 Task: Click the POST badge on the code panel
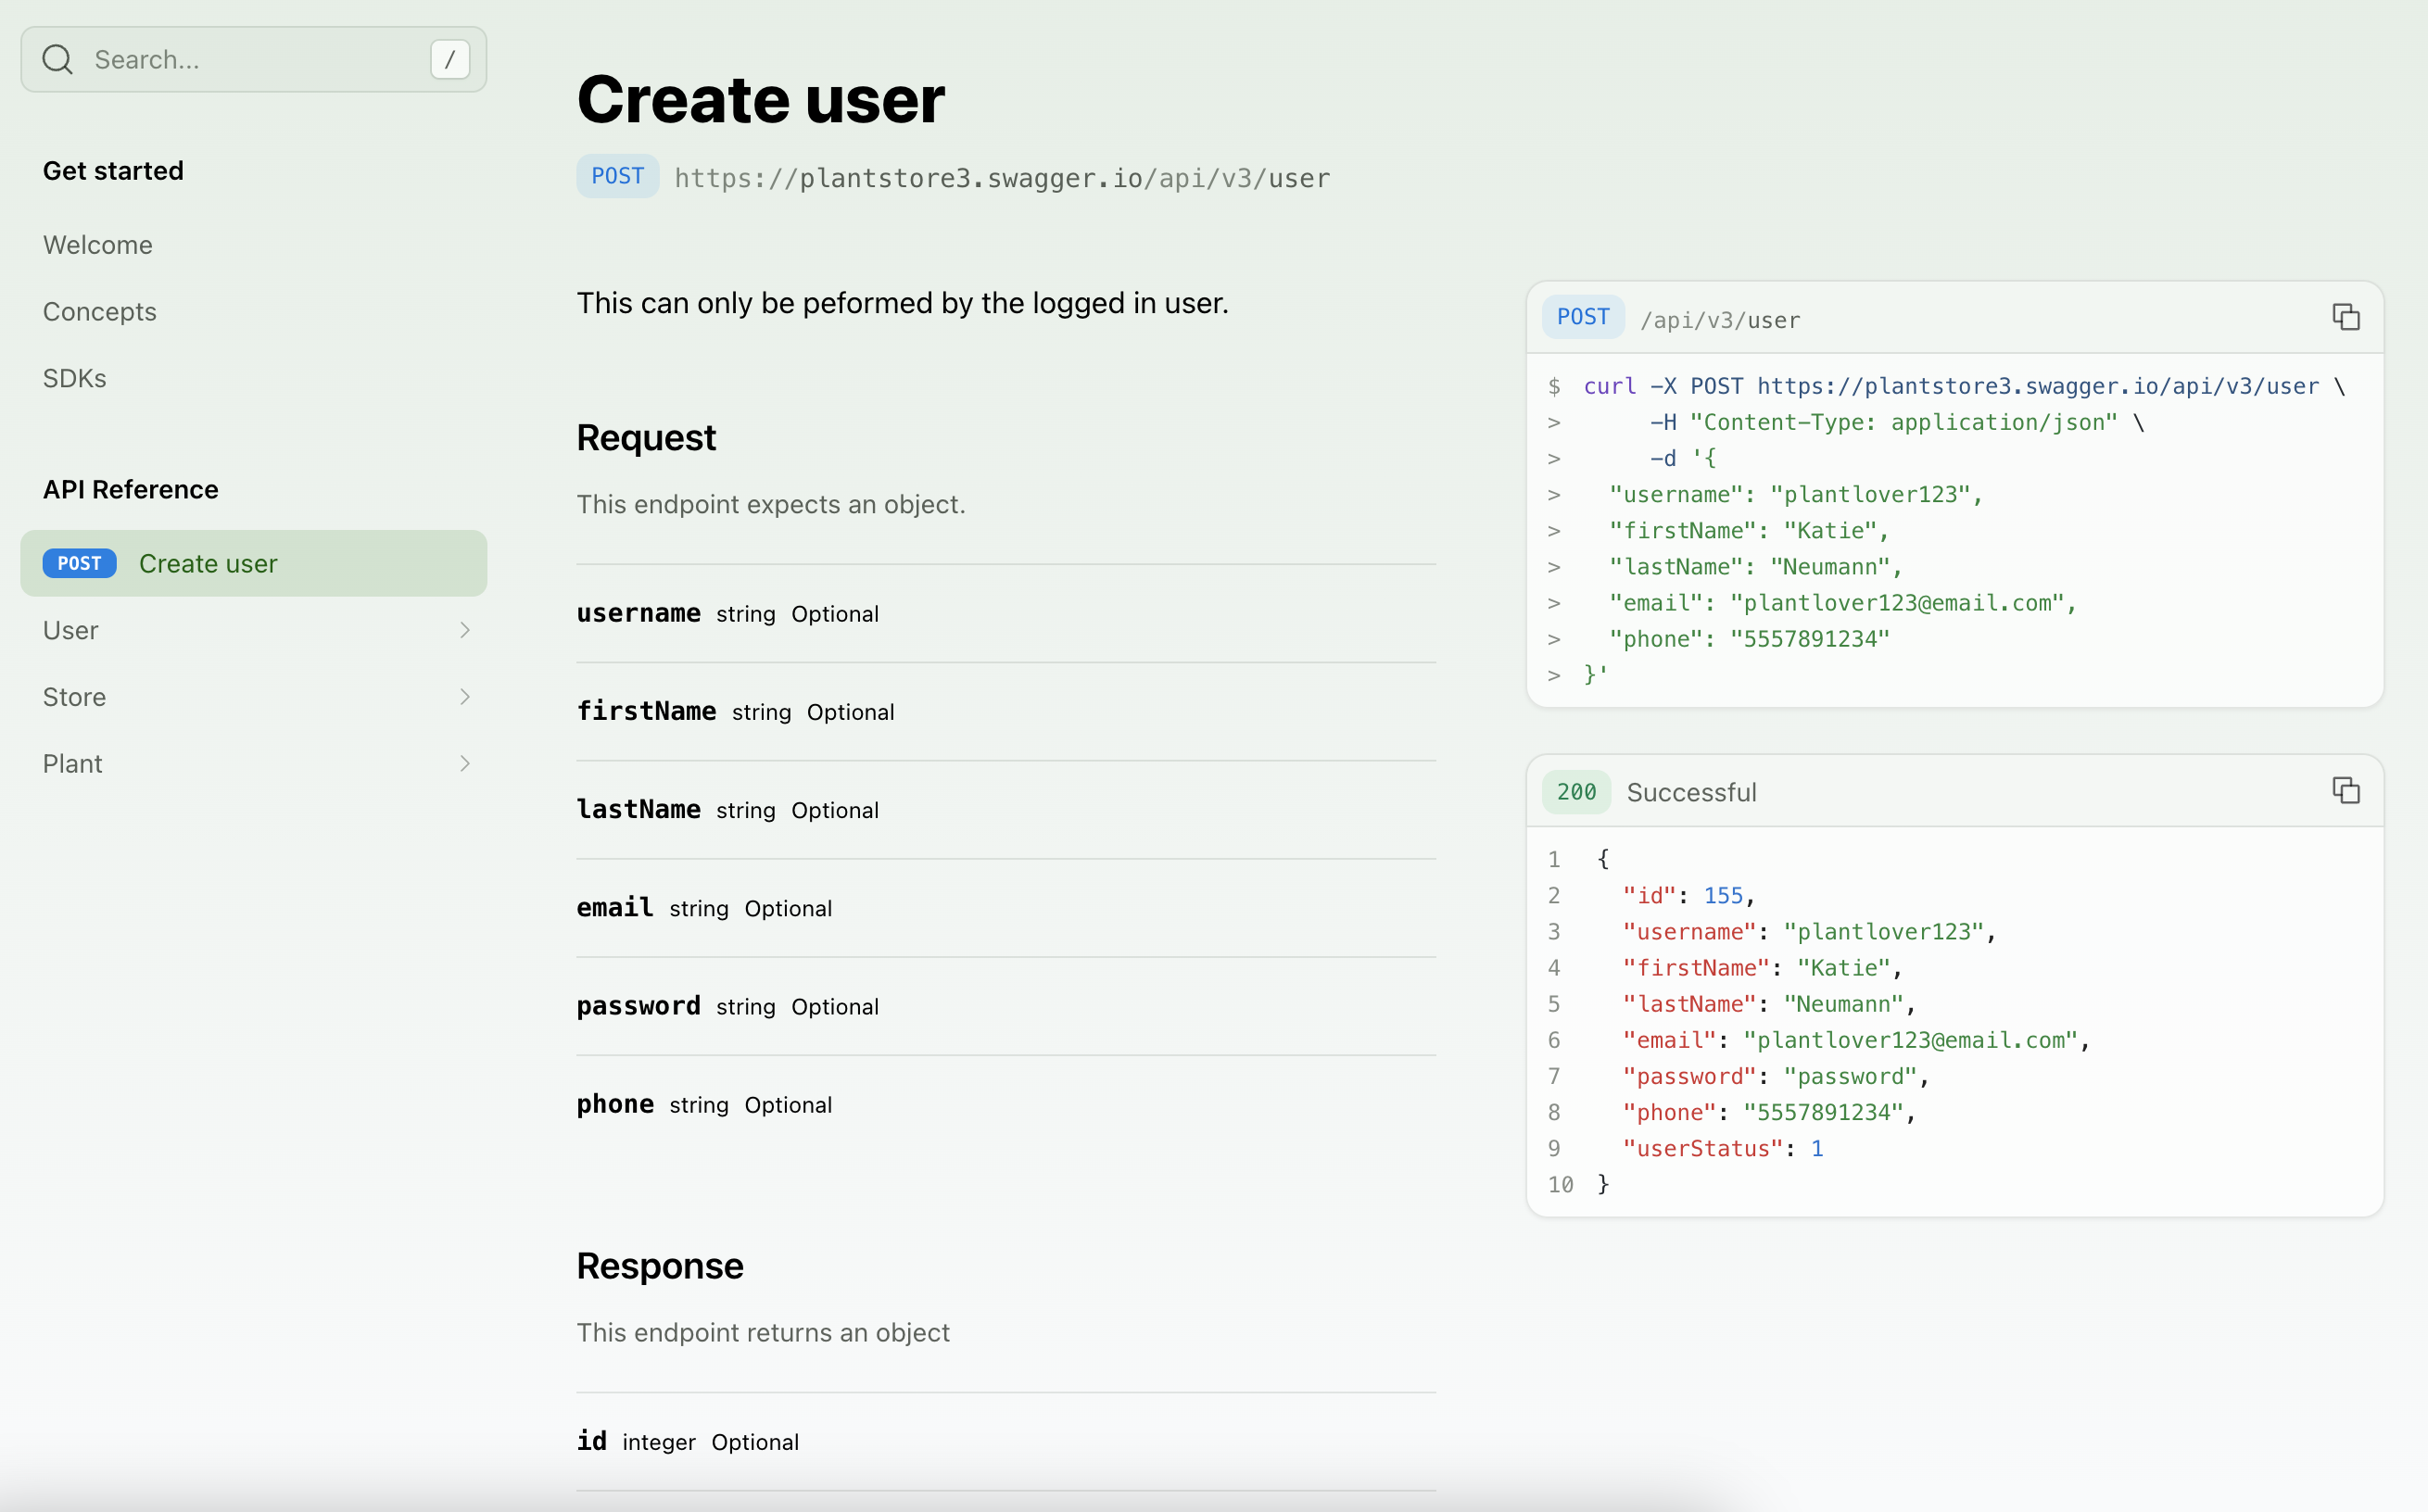(x=1581, y=317)
